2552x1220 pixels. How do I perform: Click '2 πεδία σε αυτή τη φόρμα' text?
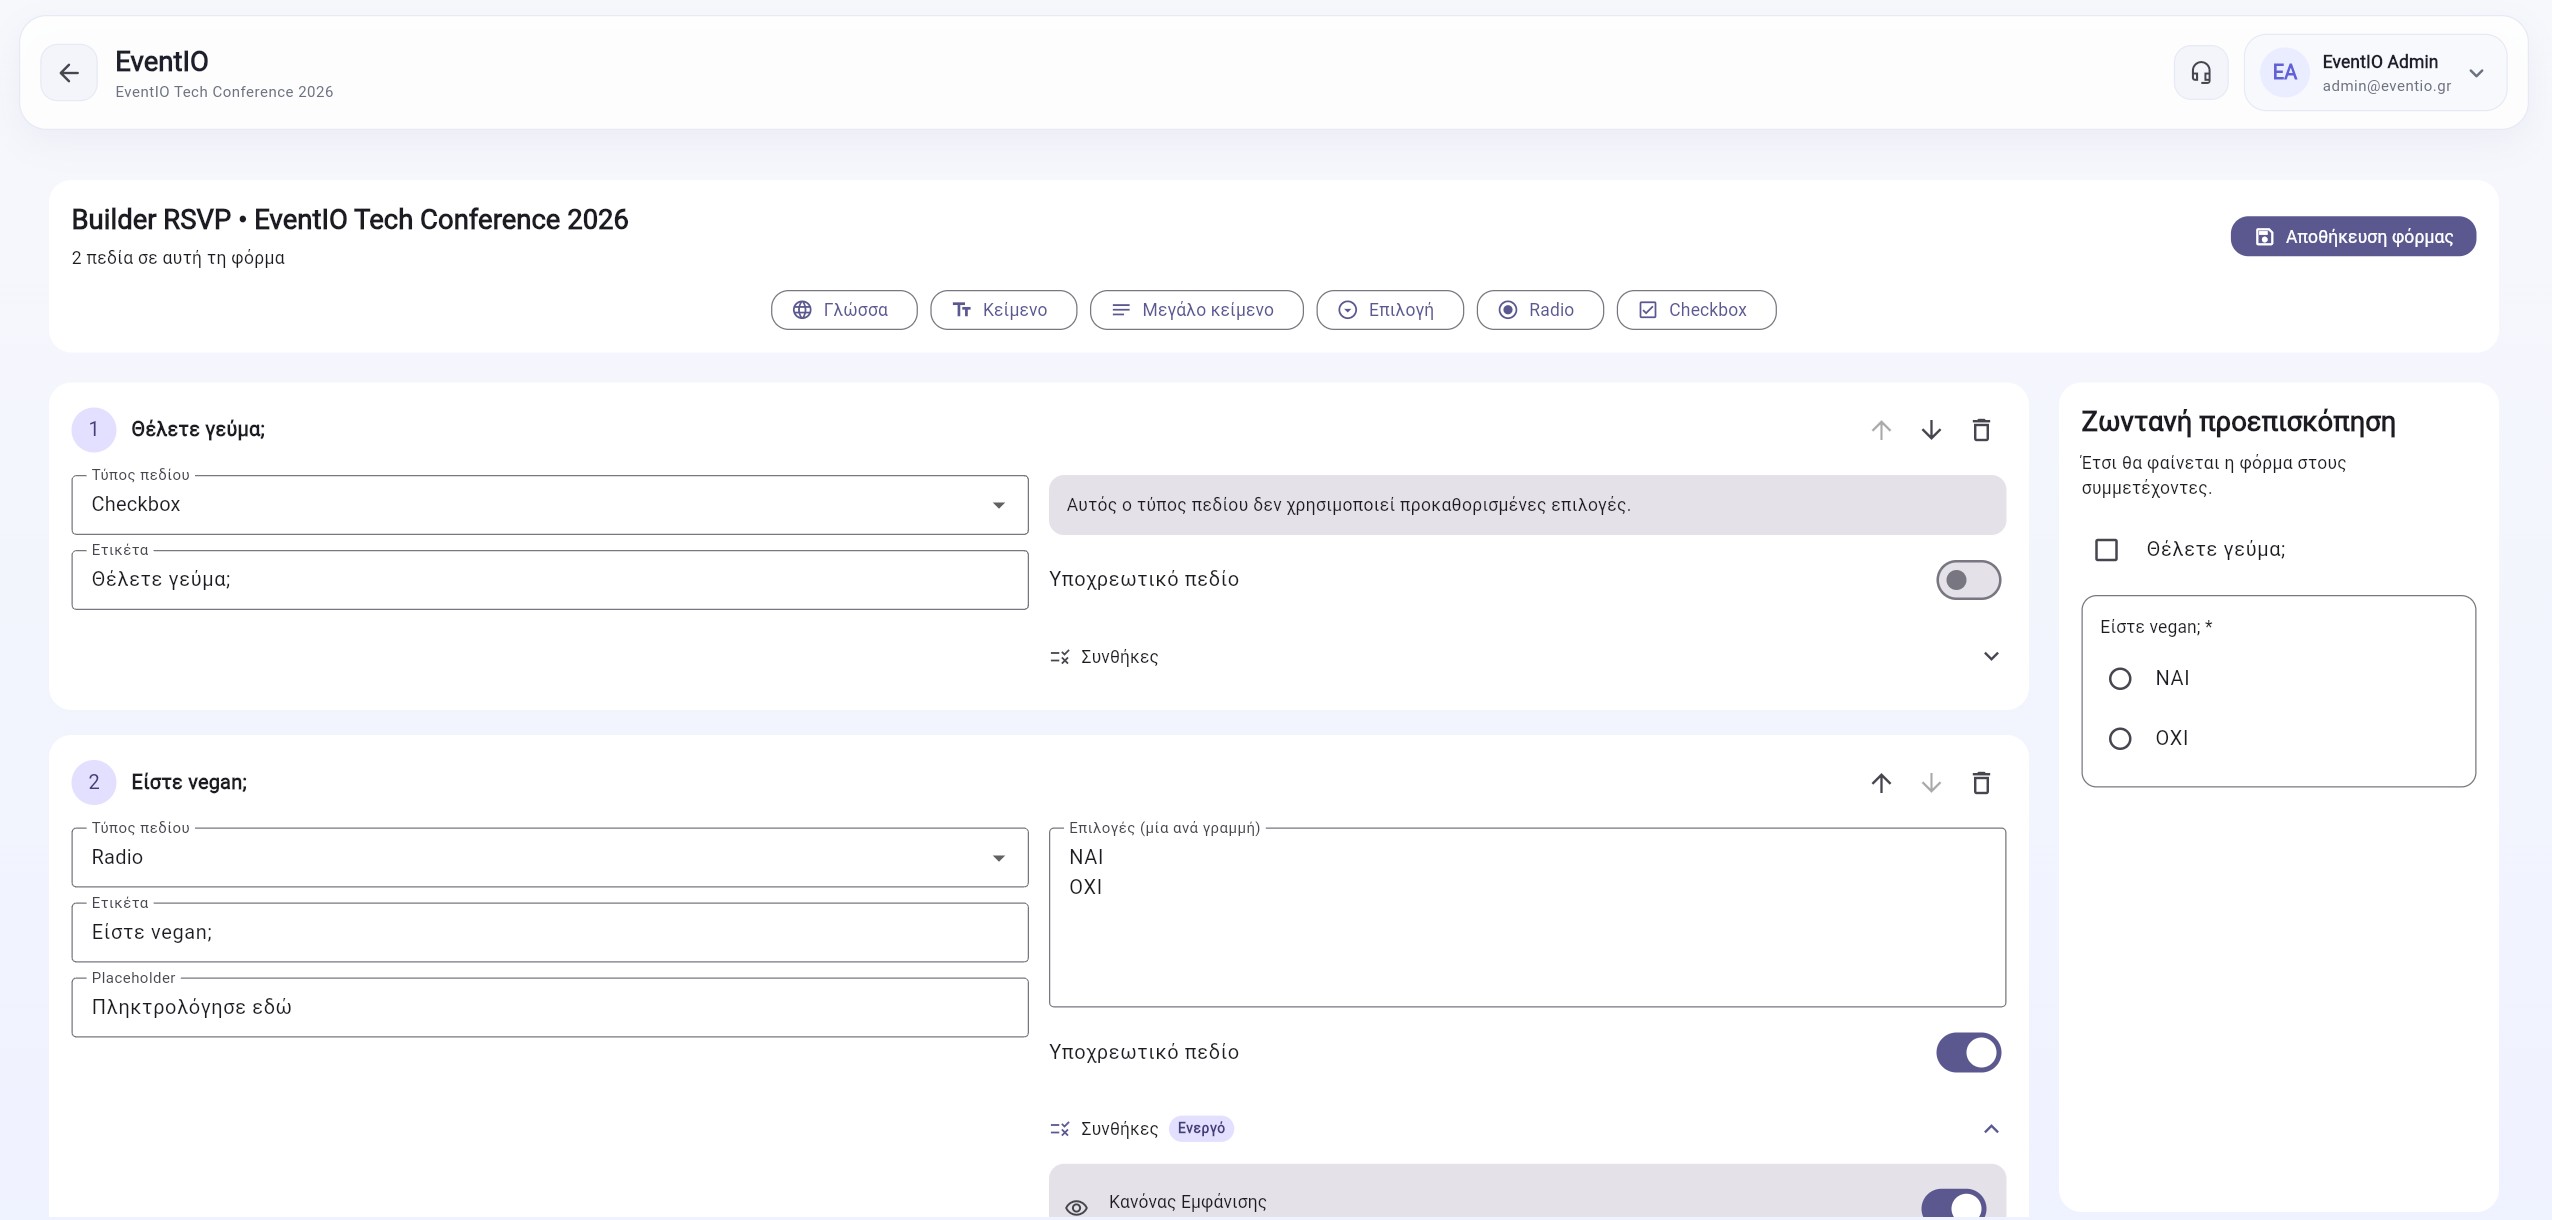[178, 258]
